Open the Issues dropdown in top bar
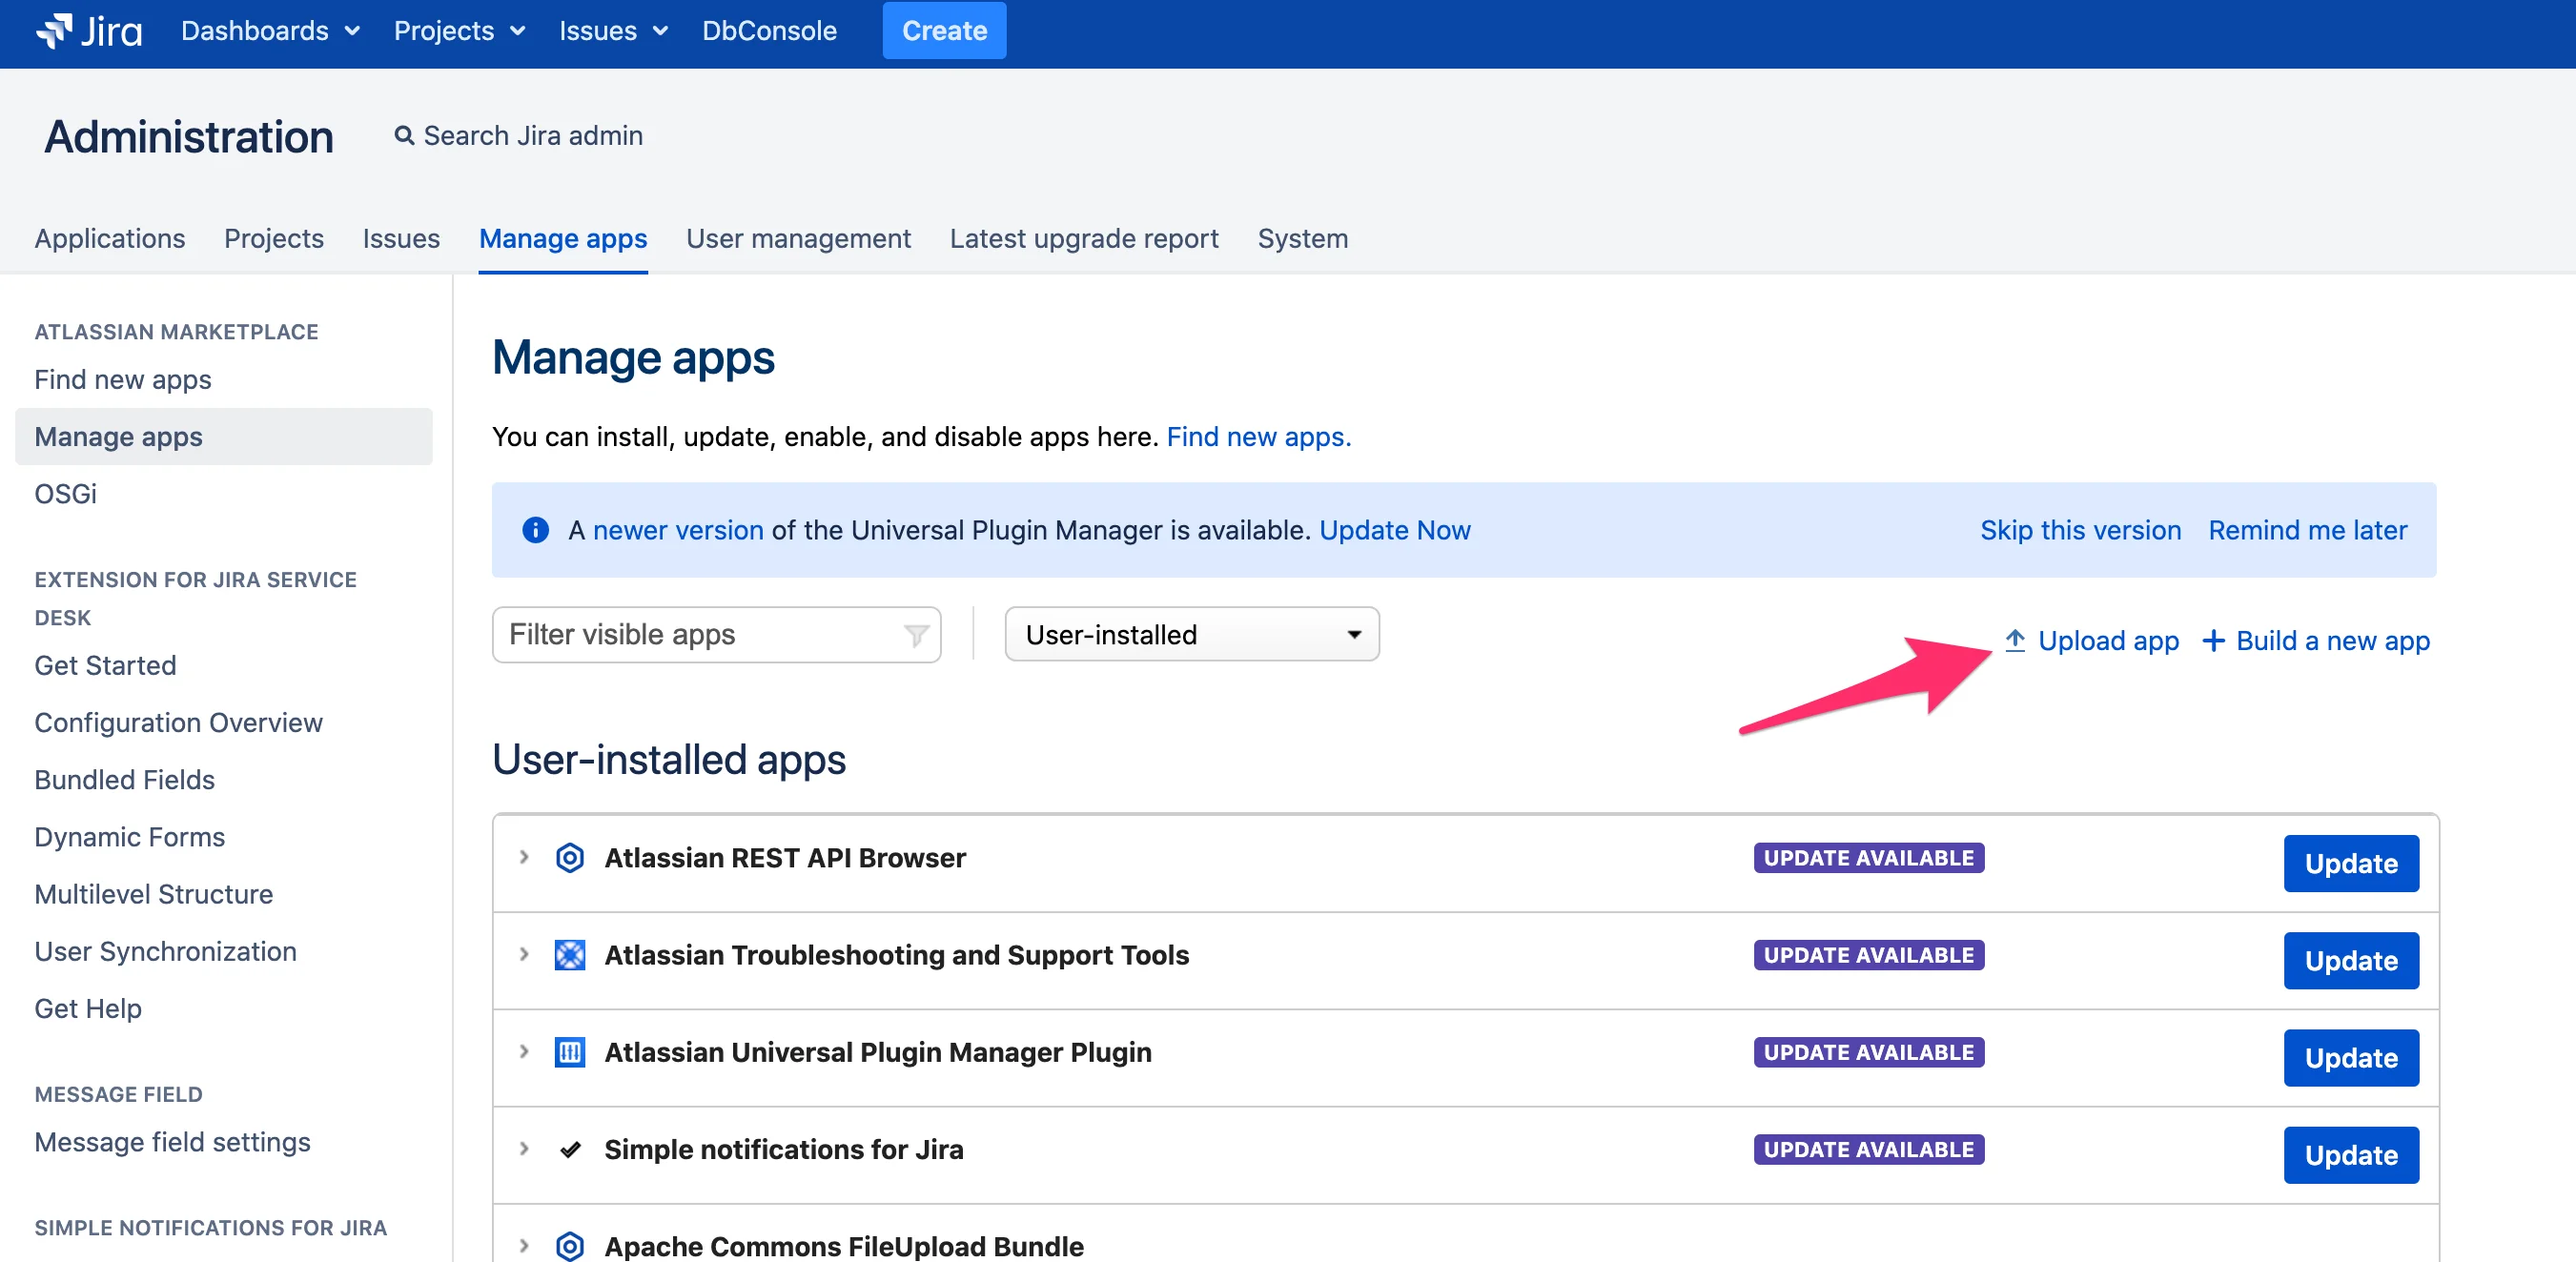 613,31
